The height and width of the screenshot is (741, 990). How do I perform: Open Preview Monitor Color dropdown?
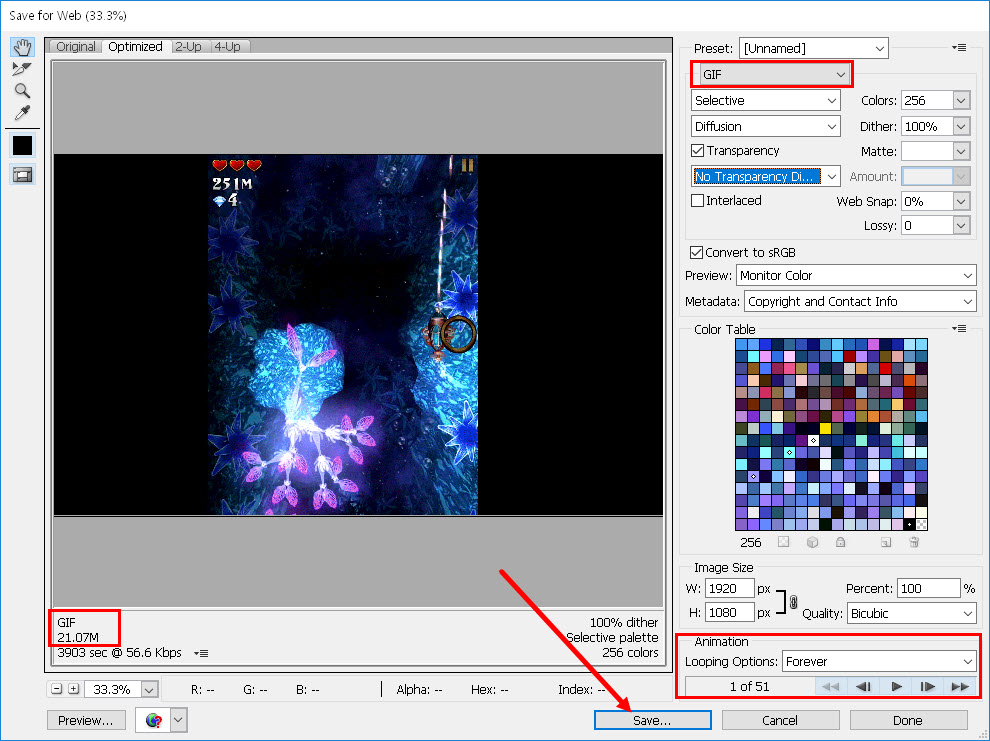click(x=856, y=275)
